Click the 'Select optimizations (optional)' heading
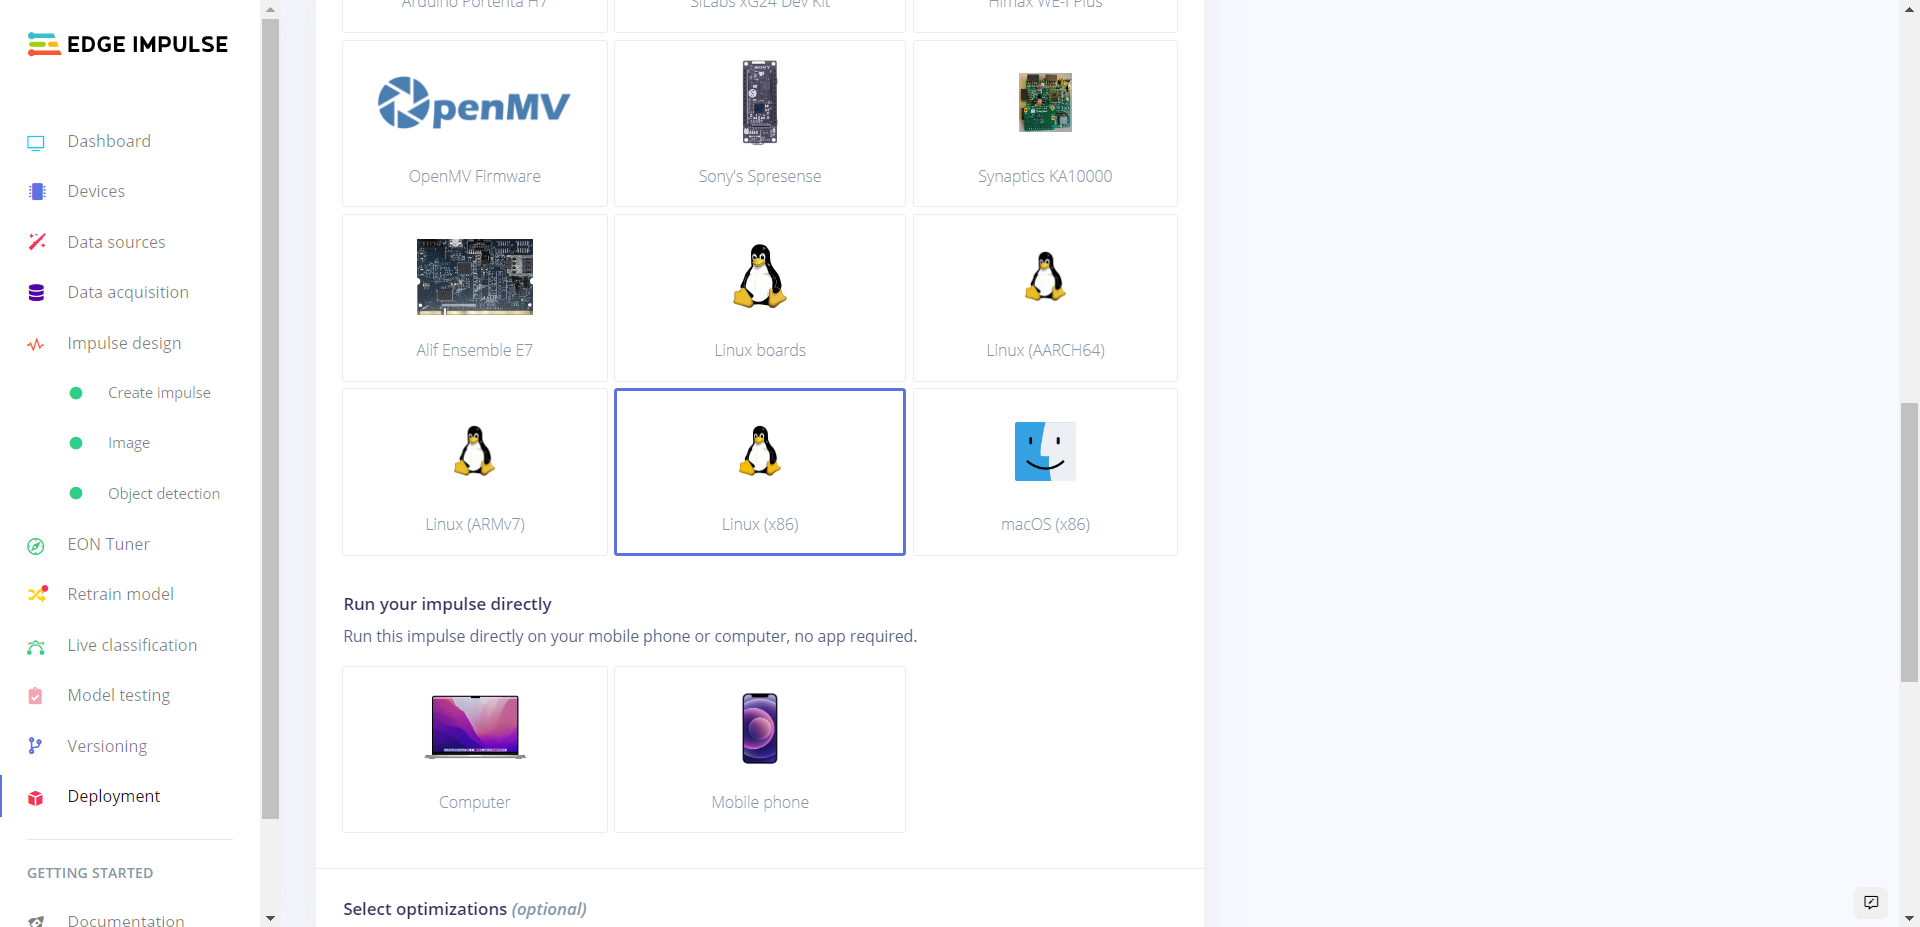The width and height of the screenshot is (1920, 927). [x=465, y=909]
